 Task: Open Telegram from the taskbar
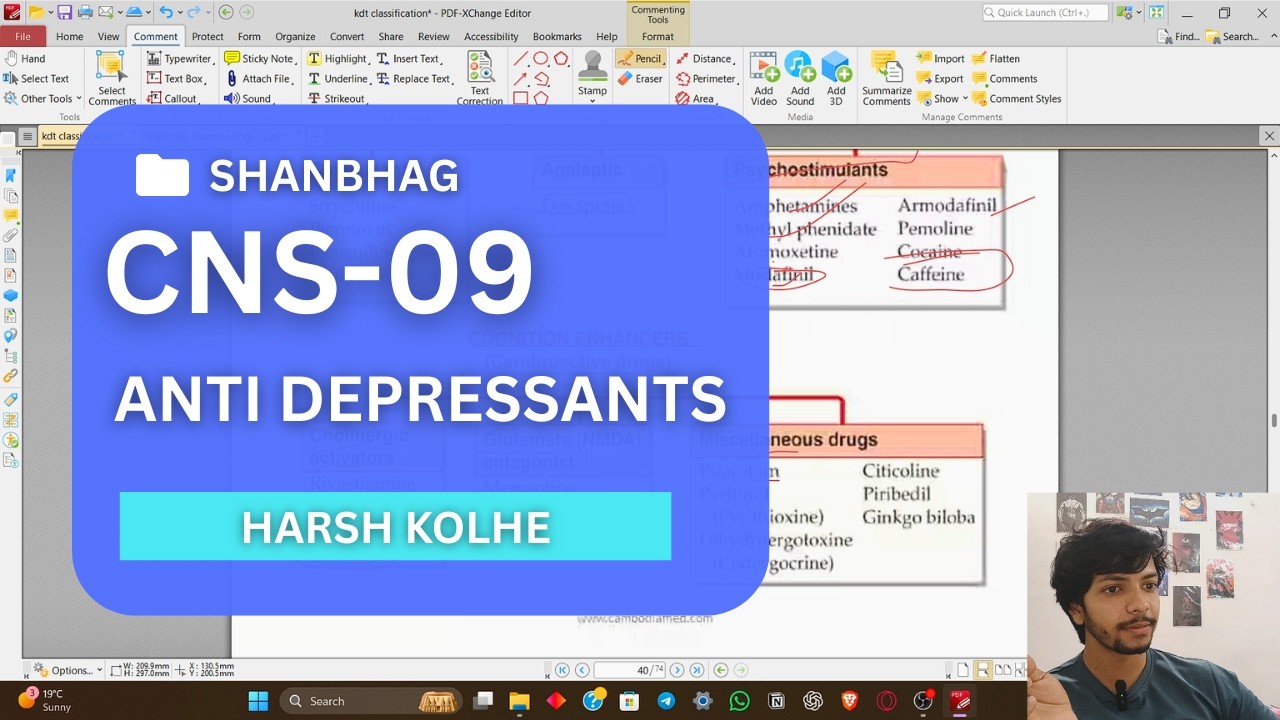pyautogui.click(x=665, y=701)
